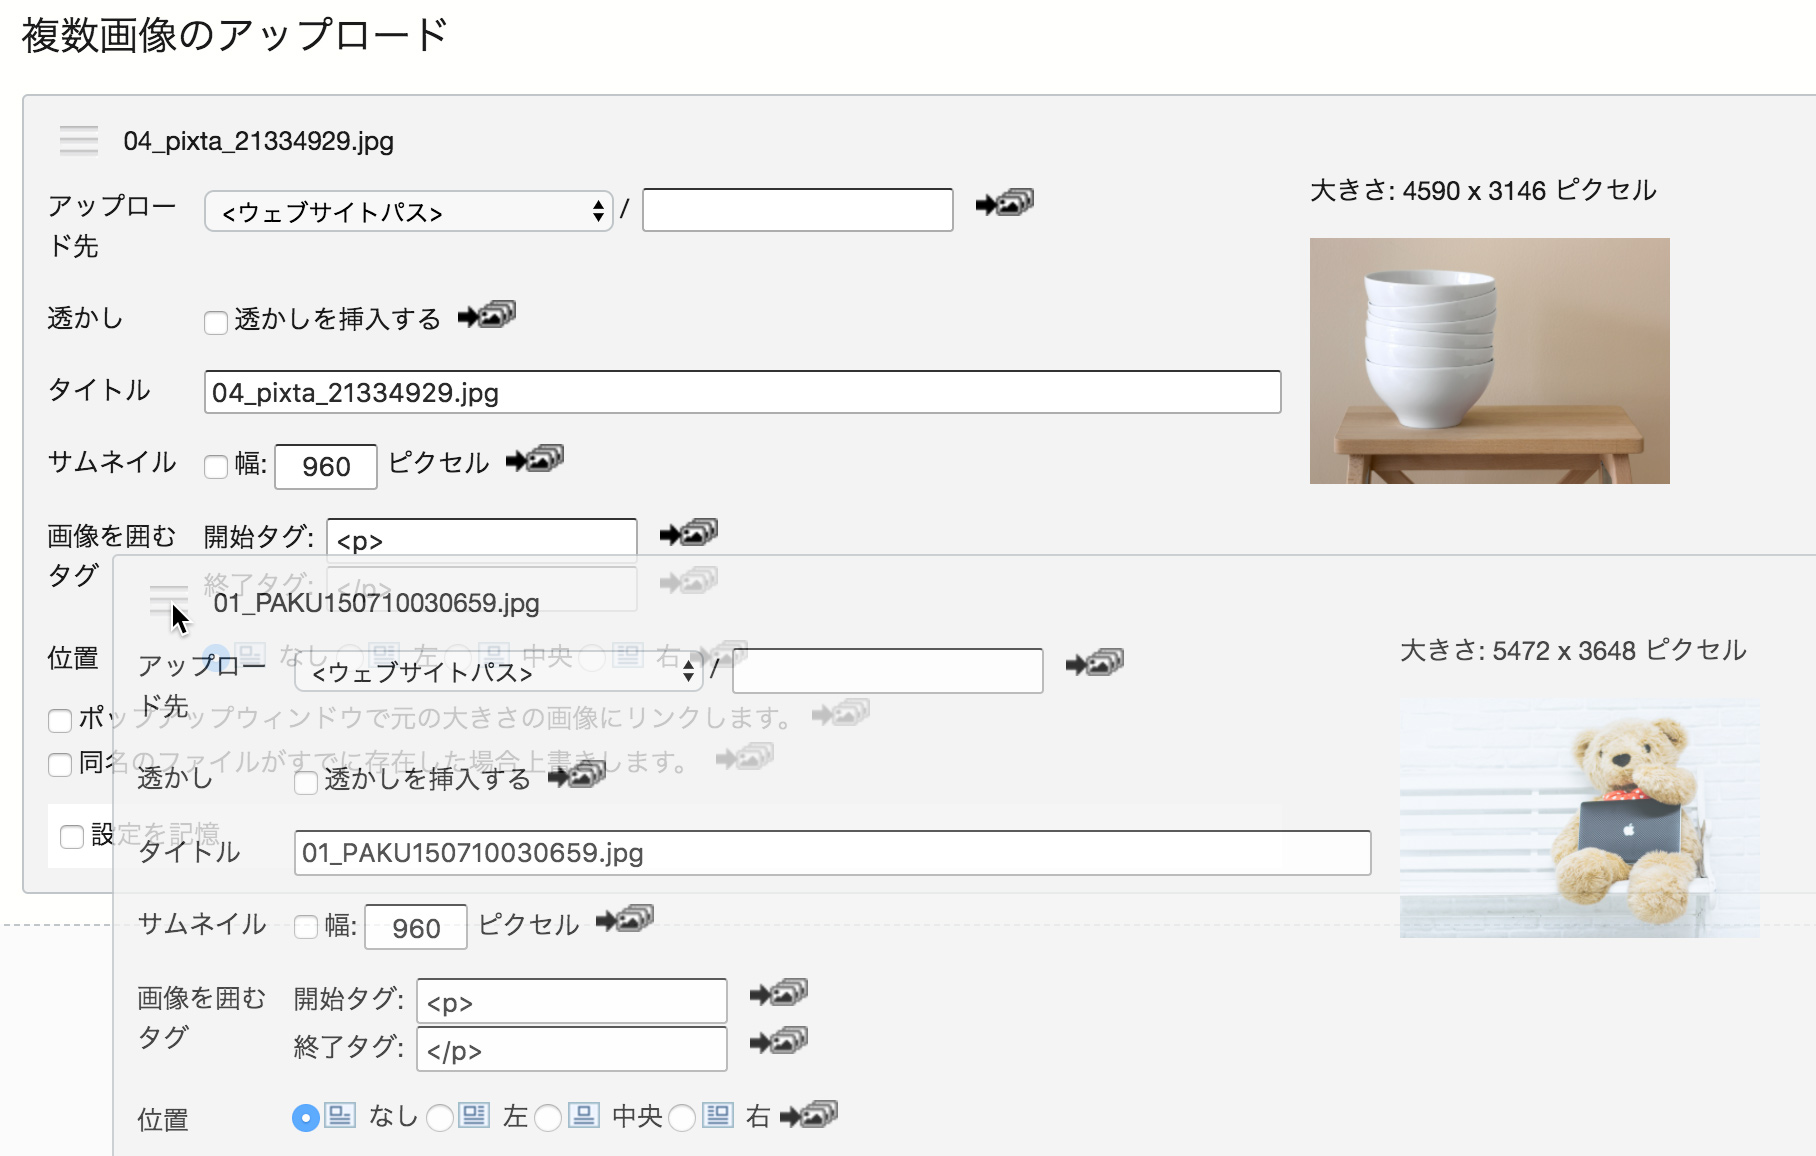Edit thumbnail width 960 for 04_pixta
Screen dimensions: 1816x1156
coord(326,467)
